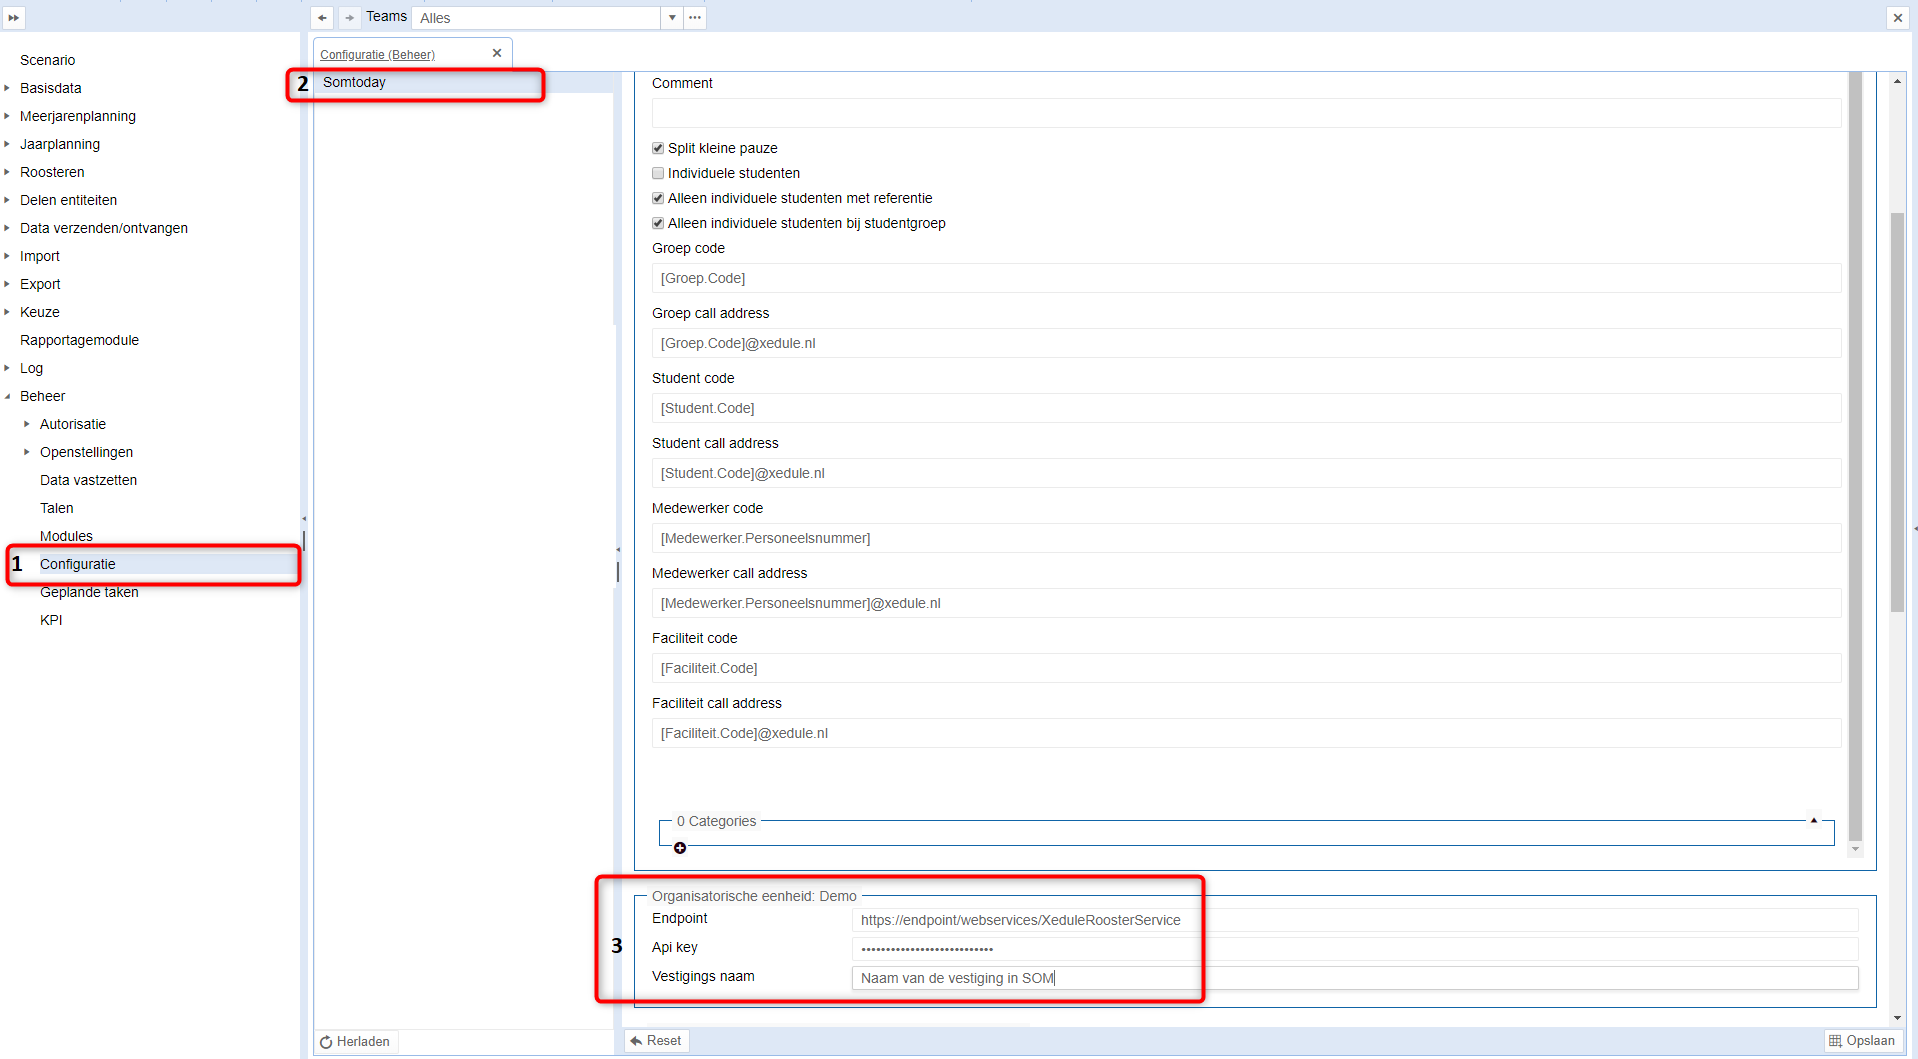Screen dimensions: 1918x1059
Task: Open the Keuze menu item
Action: point(40,312)
